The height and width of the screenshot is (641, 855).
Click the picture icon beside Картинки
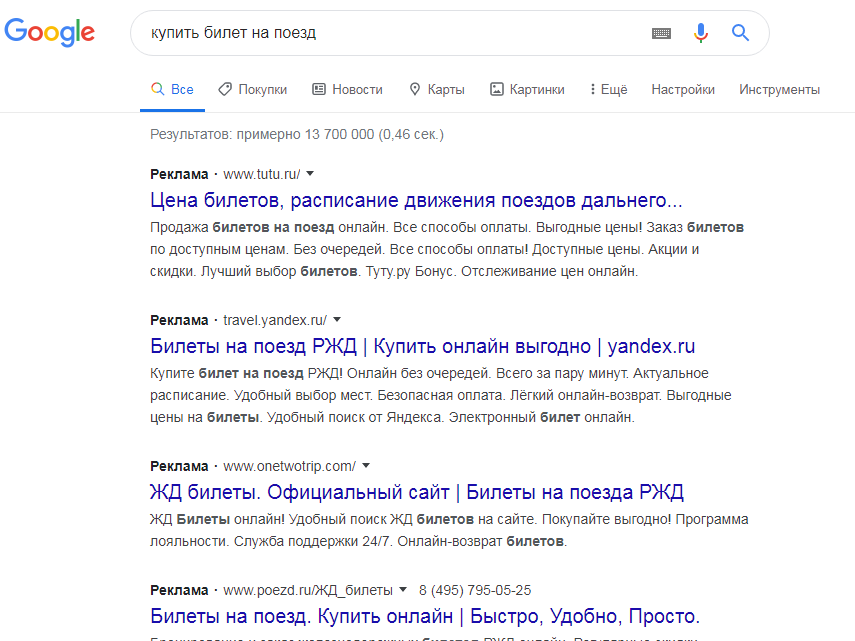pos(497,89)
